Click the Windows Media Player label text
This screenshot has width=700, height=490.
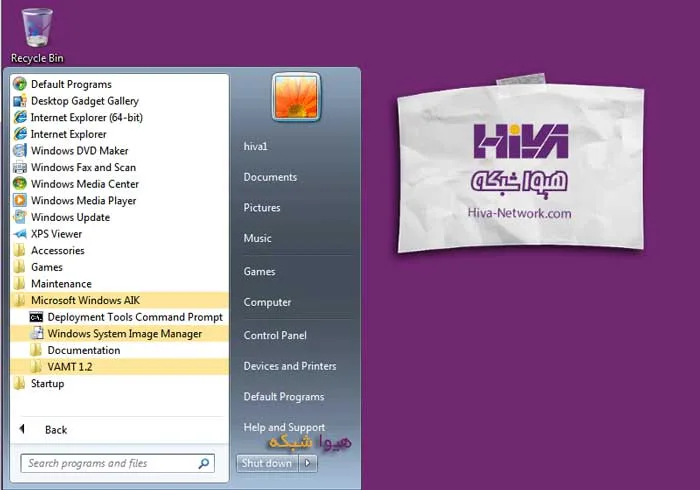83,201
